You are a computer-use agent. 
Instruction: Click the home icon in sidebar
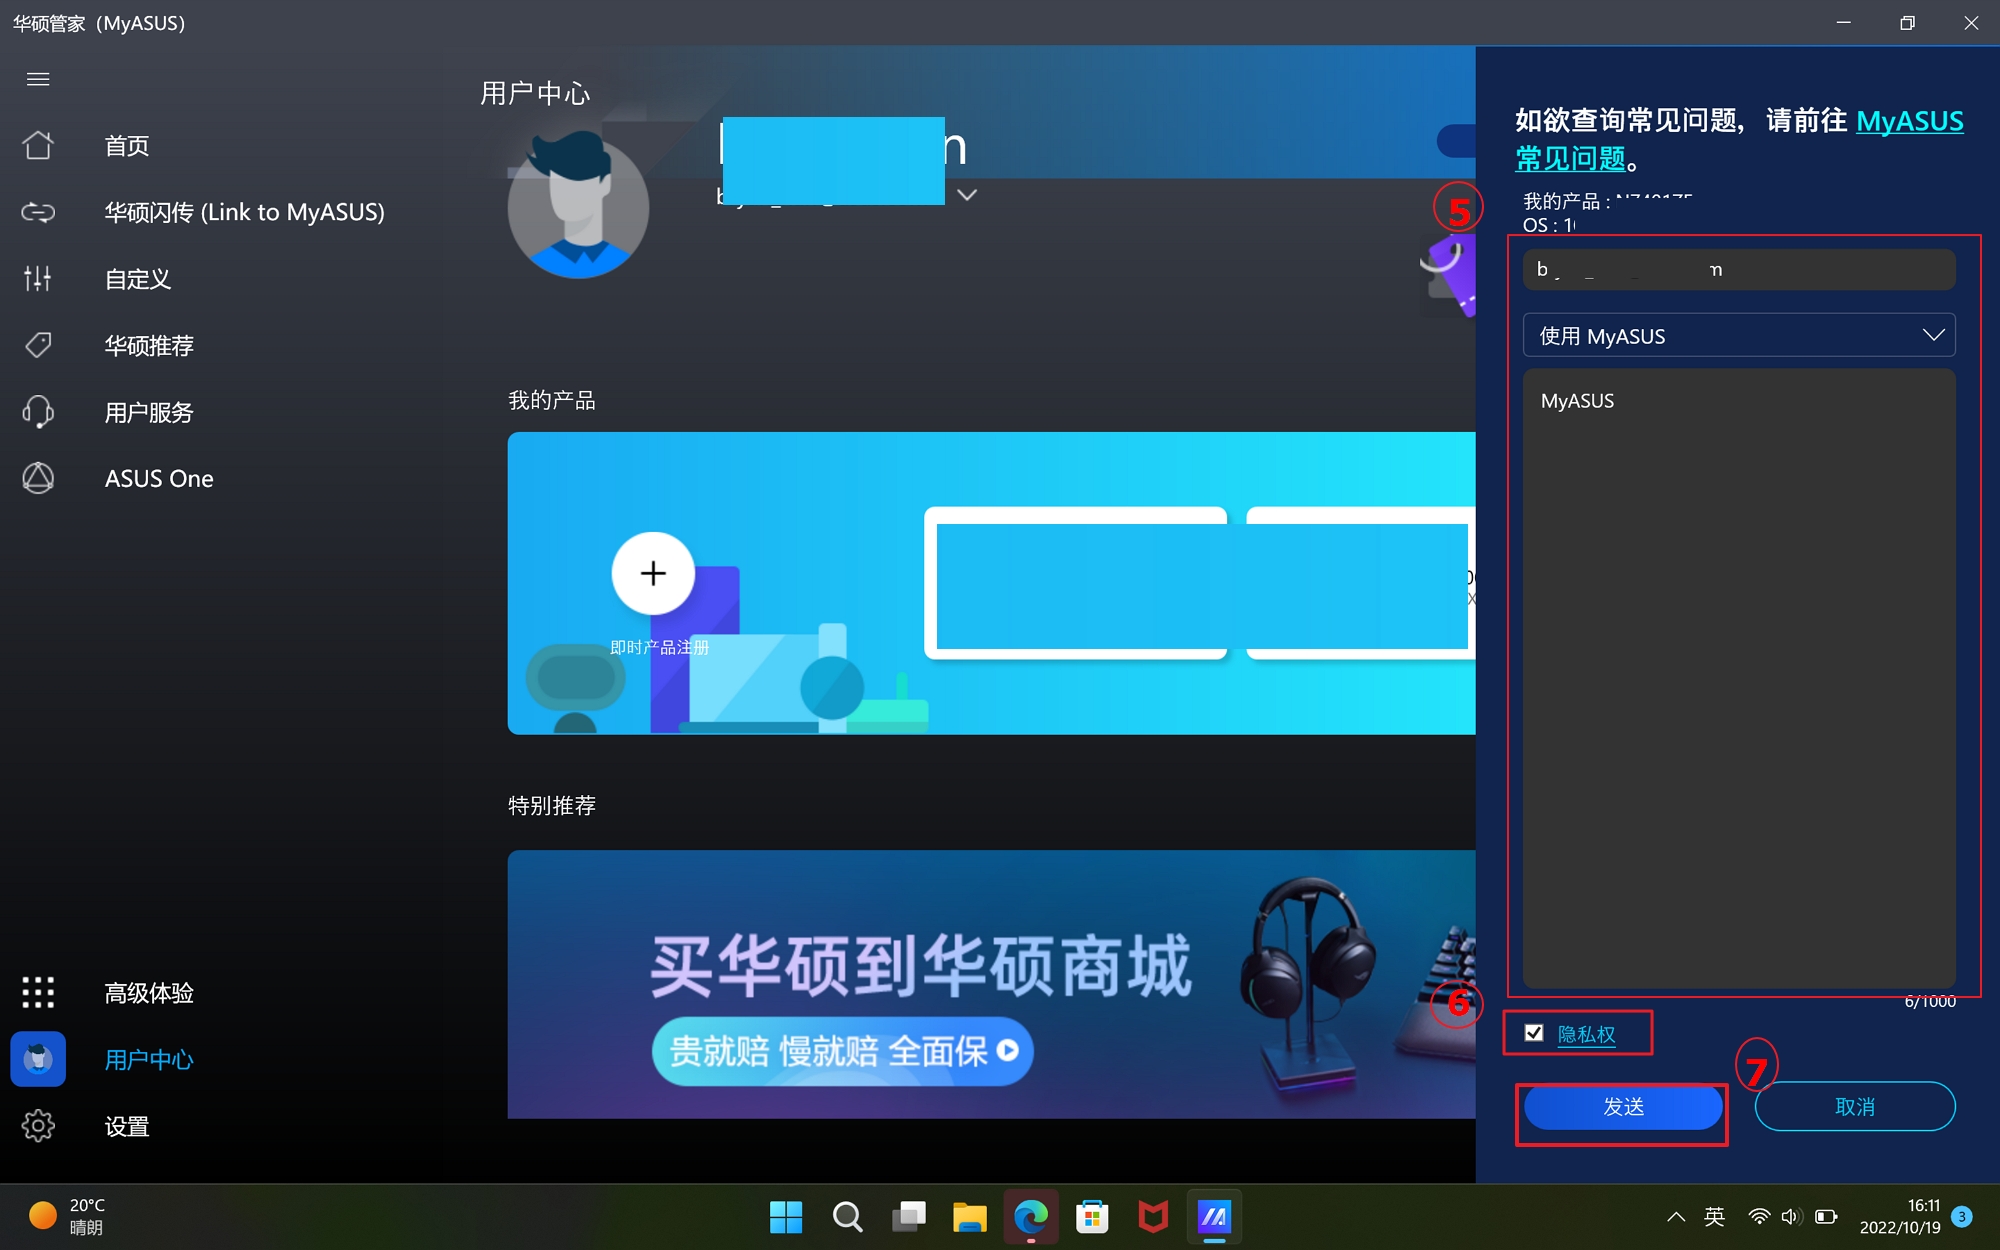[x=38, y=146]
